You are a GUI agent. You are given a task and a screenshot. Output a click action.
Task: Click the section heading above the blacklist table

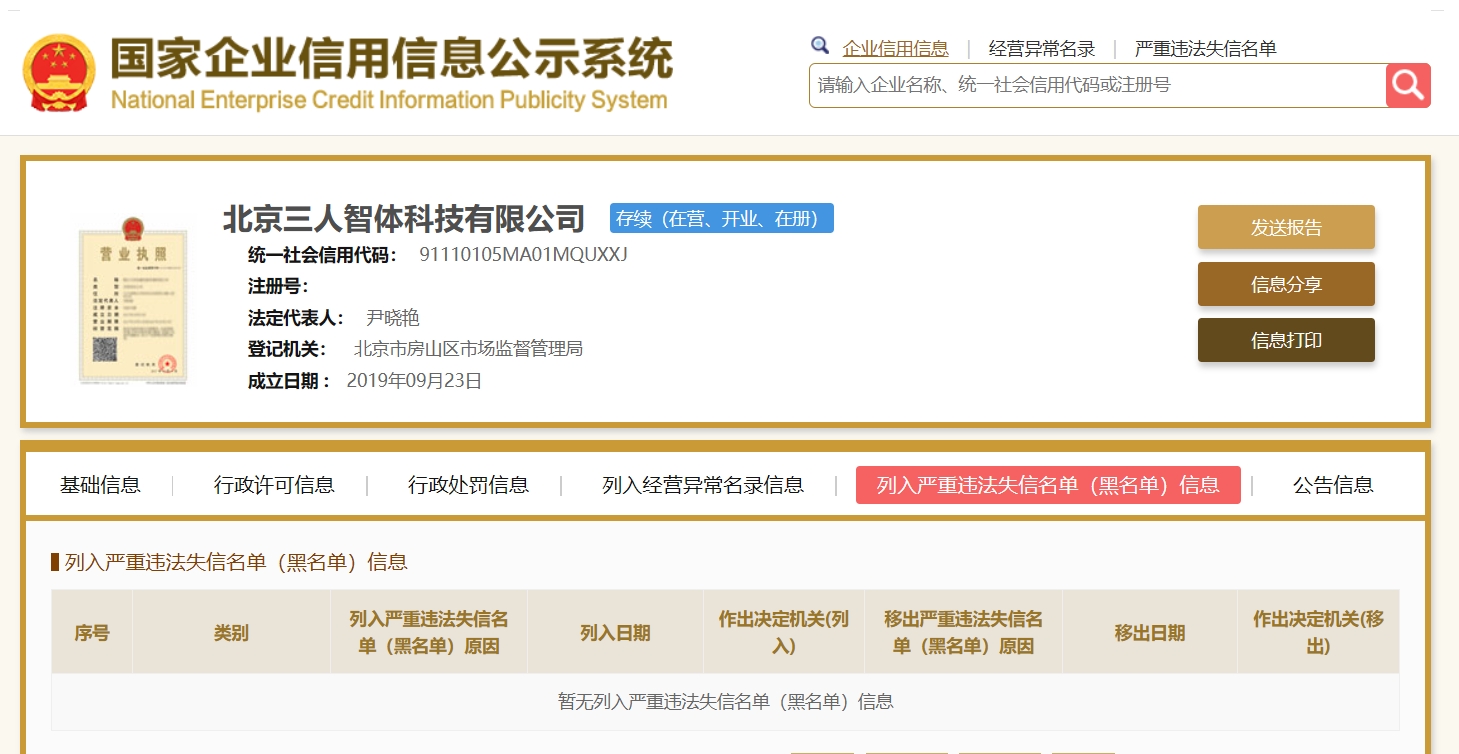(236, 562)
